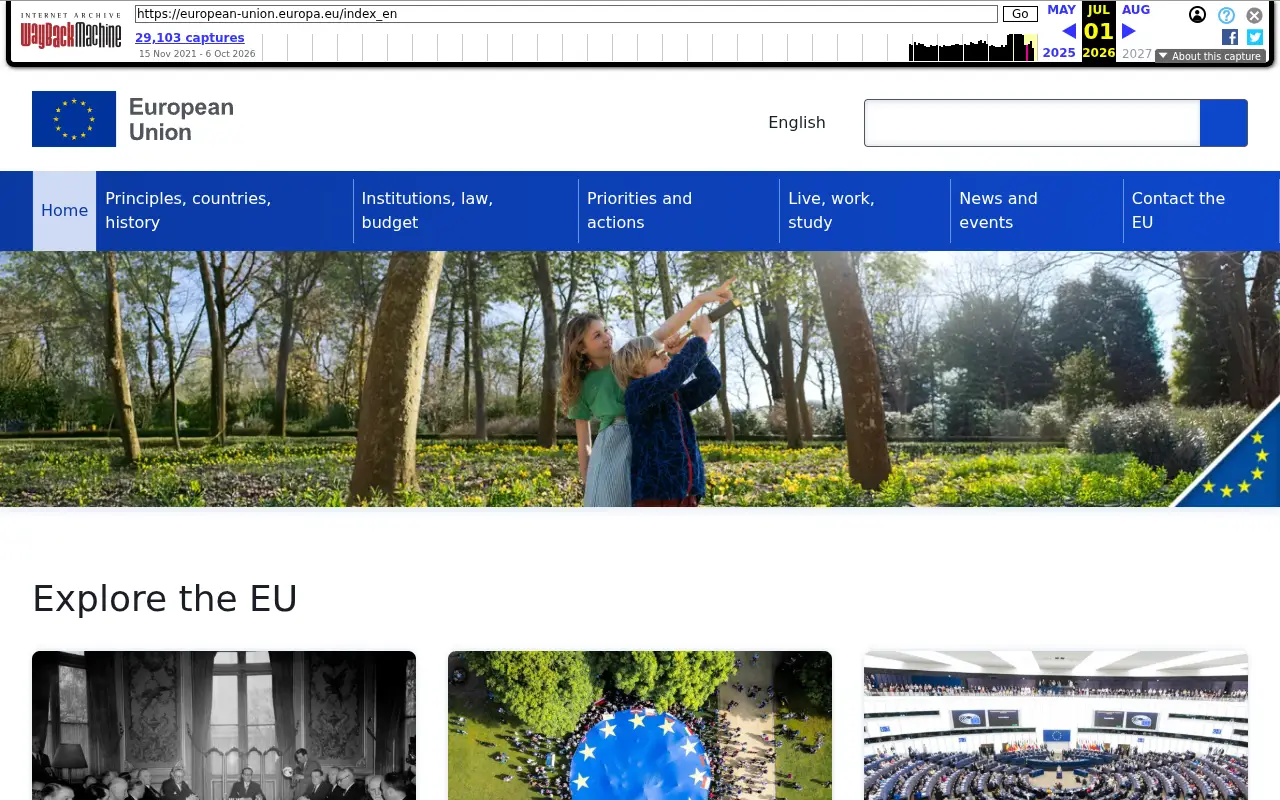
Task: Open the Wayback help question mark icon
Action: click(1226, 15)
